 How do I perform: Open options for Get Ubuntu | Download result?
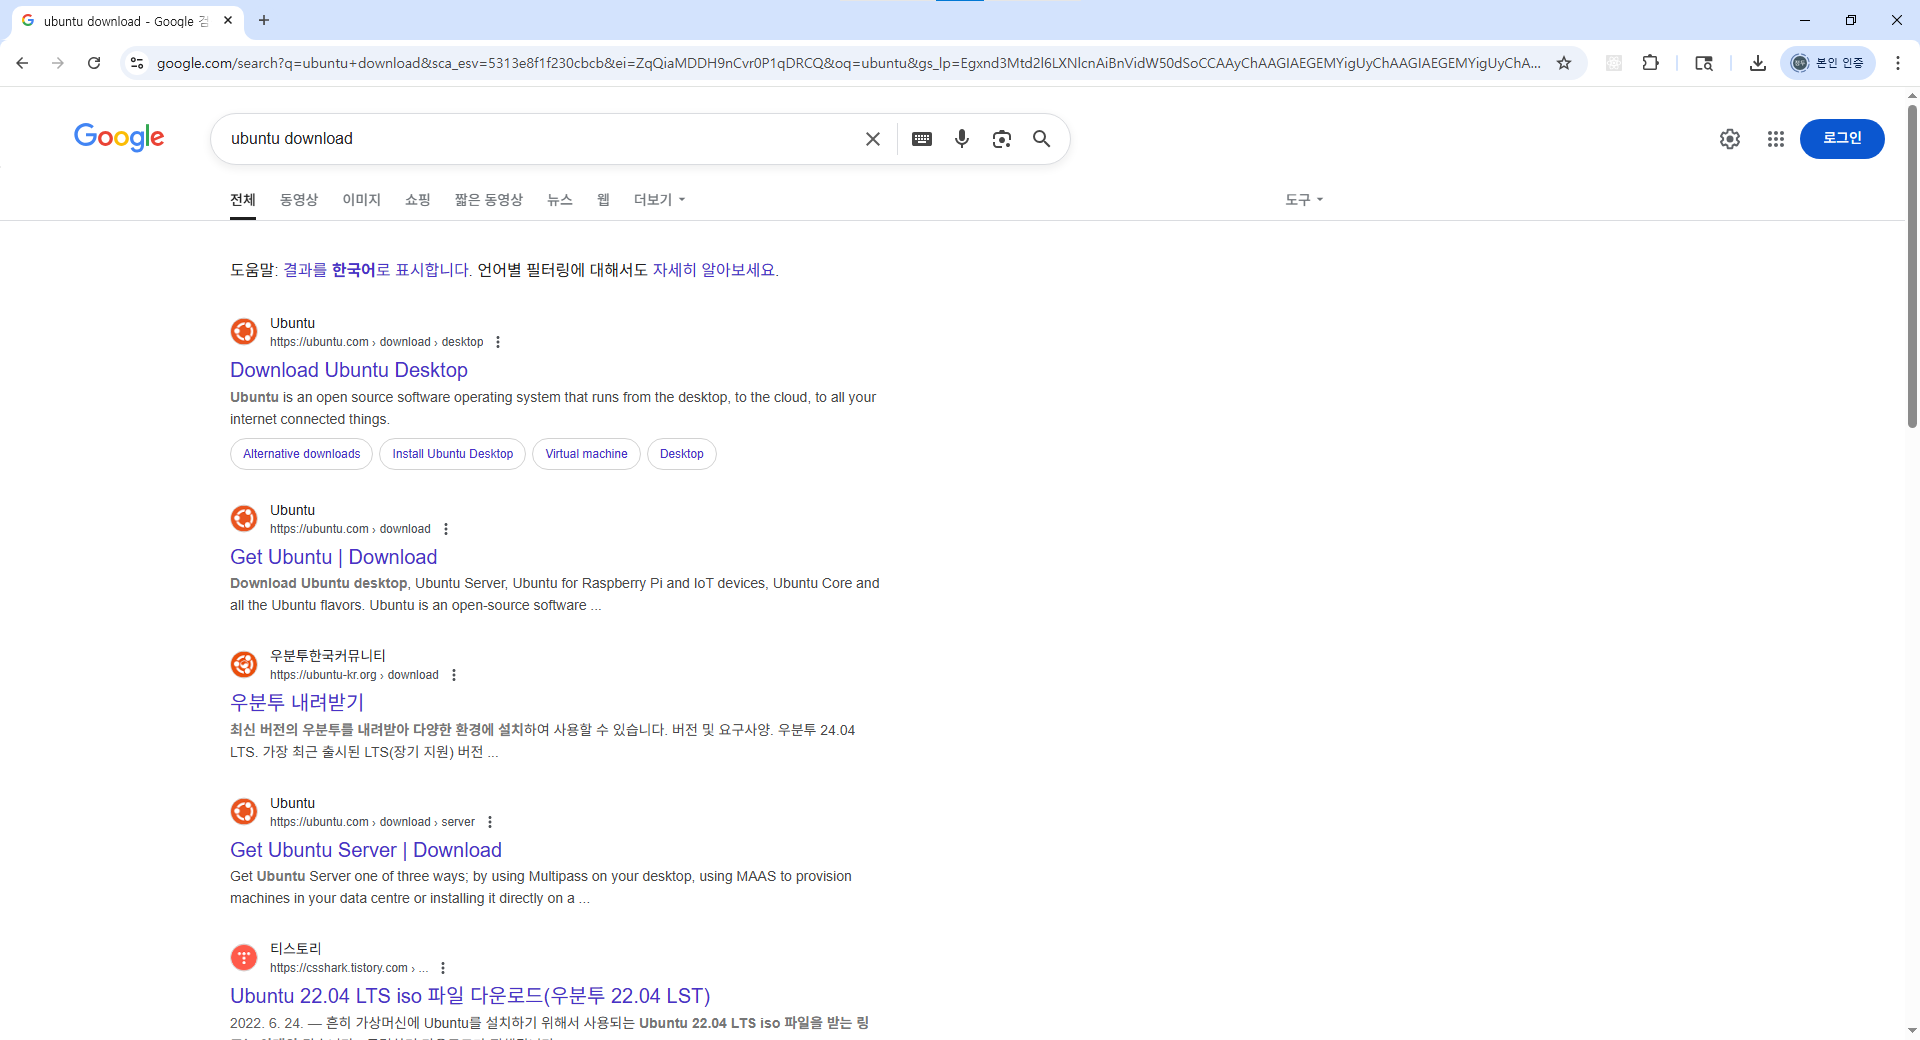coord(446,529)
